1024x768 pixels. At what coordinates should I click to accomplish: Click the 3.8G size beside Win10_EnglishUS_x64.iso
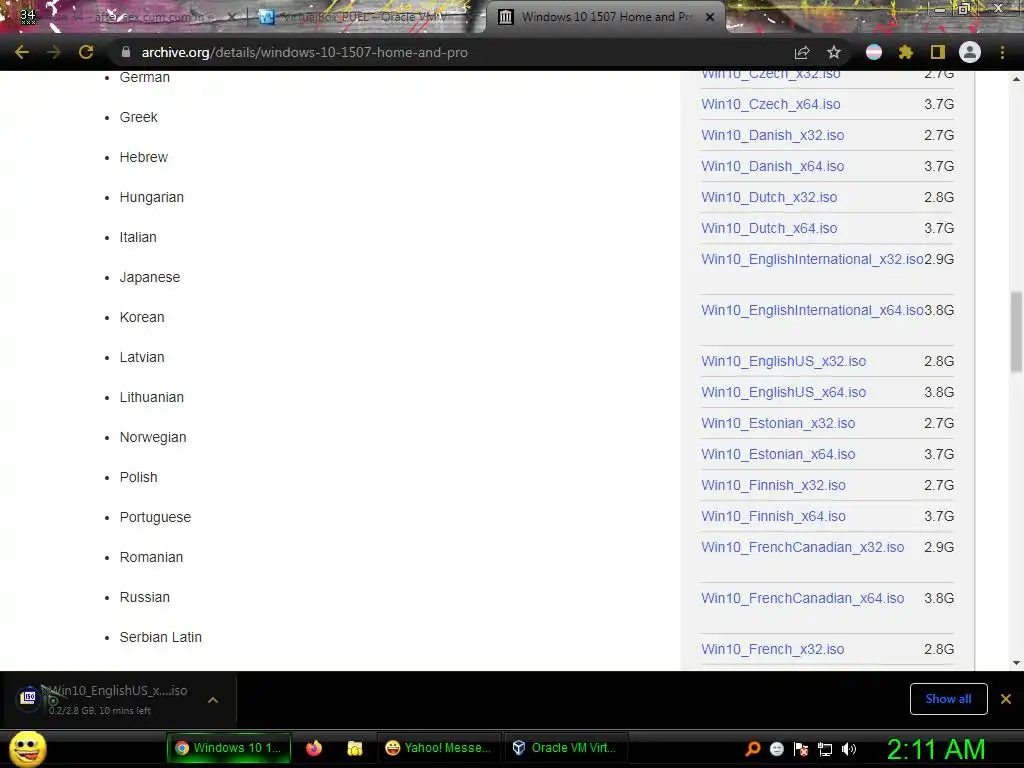pos(939,392)
